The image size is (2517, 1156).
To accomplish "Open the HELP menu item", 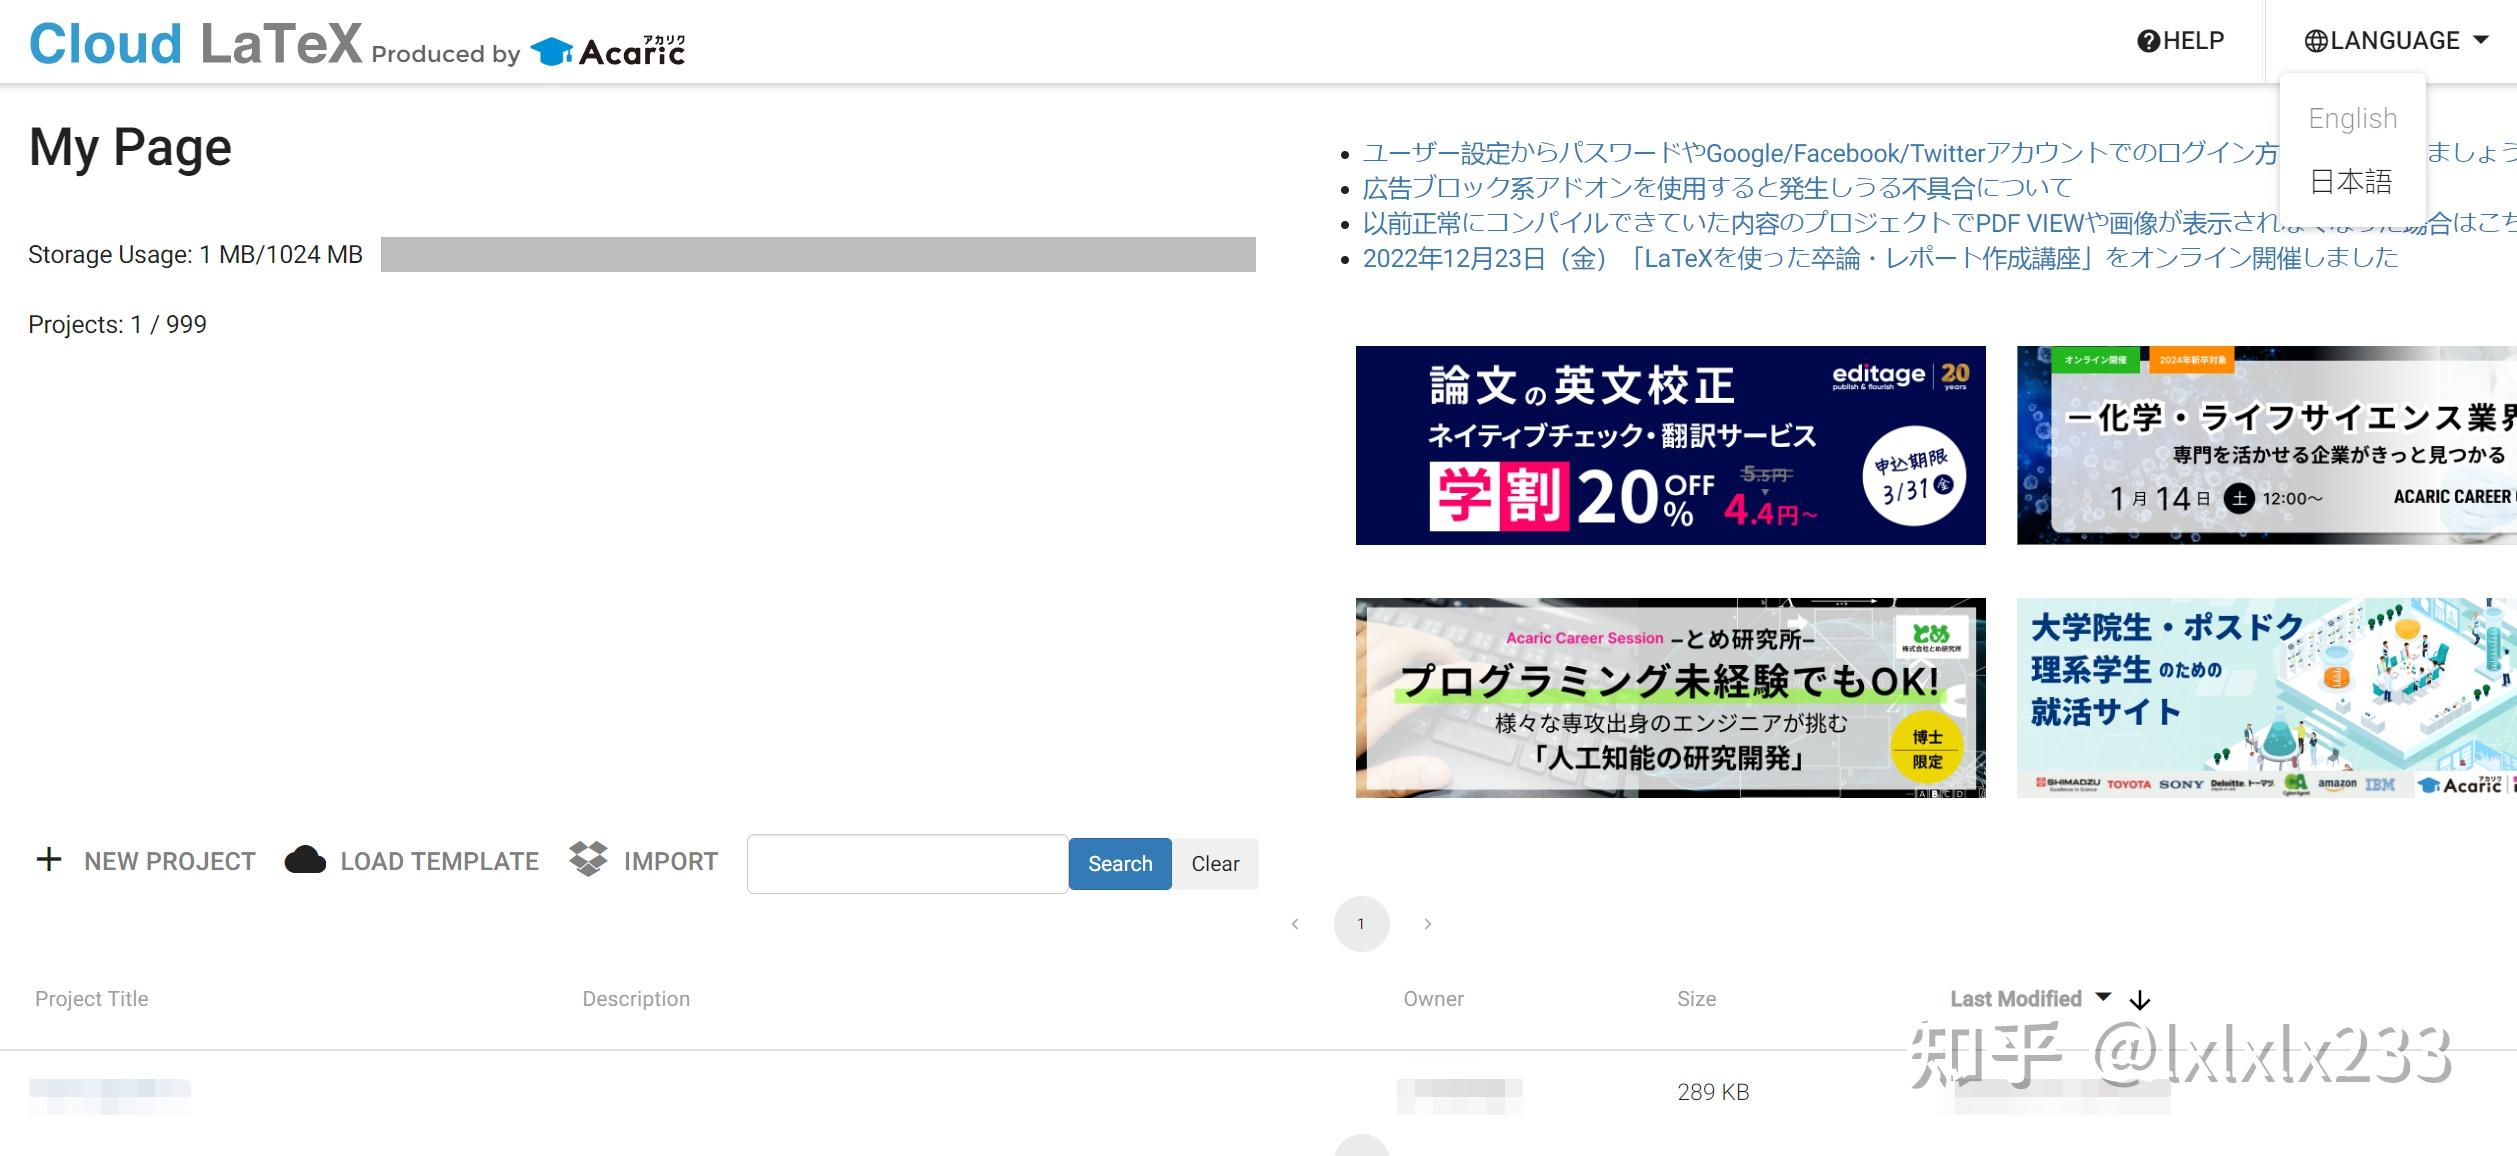I will click(2181, 41).
